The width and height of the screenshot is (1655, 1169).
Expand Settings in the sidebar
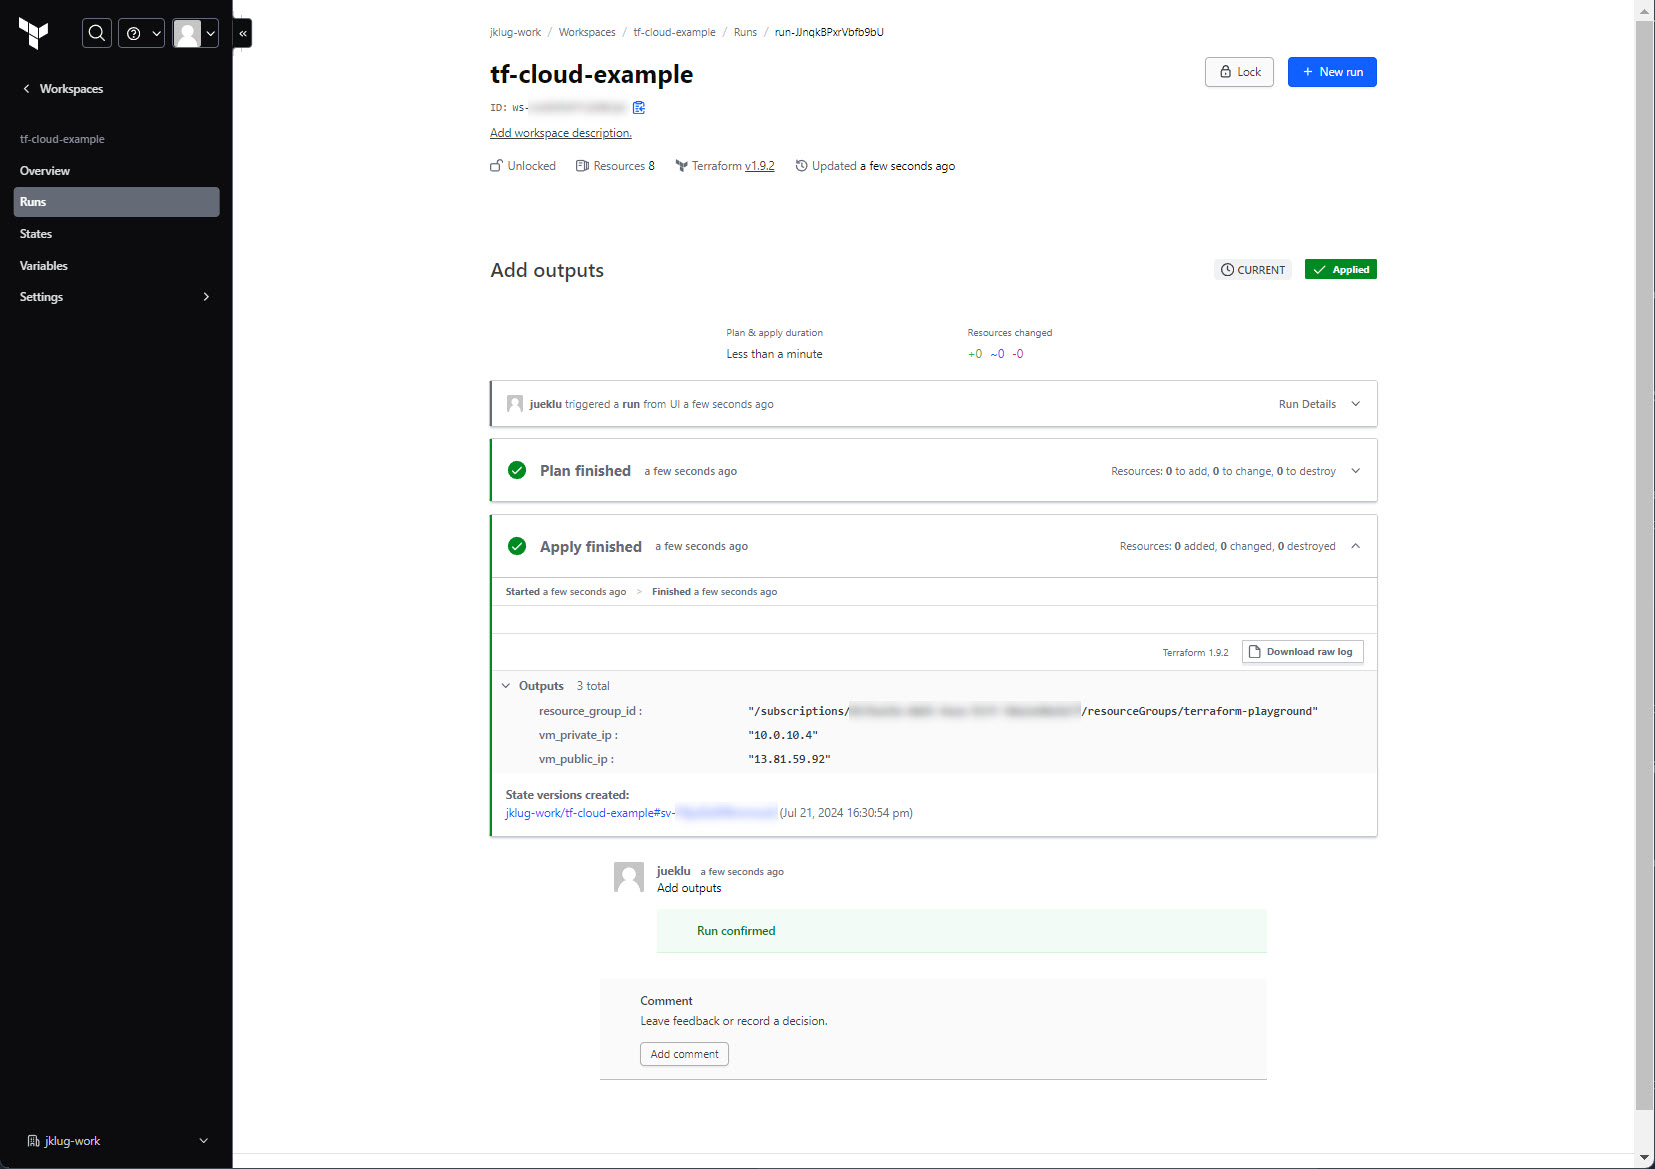[x=115, y=297]
